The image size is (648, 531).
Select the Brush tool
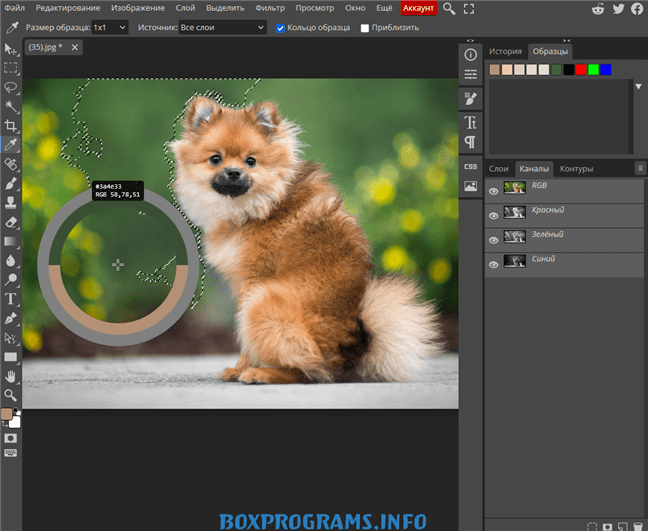point(10,183)
